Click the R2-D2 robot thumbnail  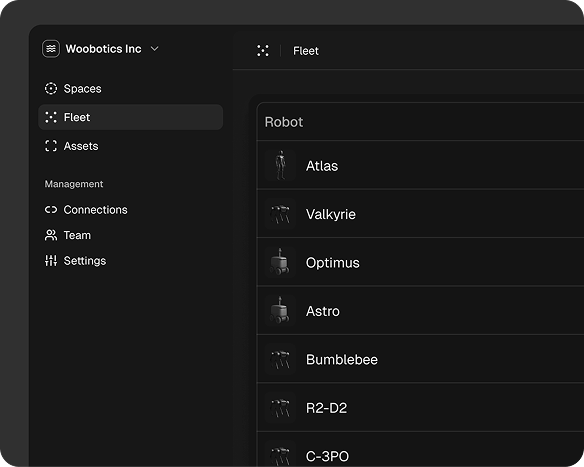[x=280, y=407]
